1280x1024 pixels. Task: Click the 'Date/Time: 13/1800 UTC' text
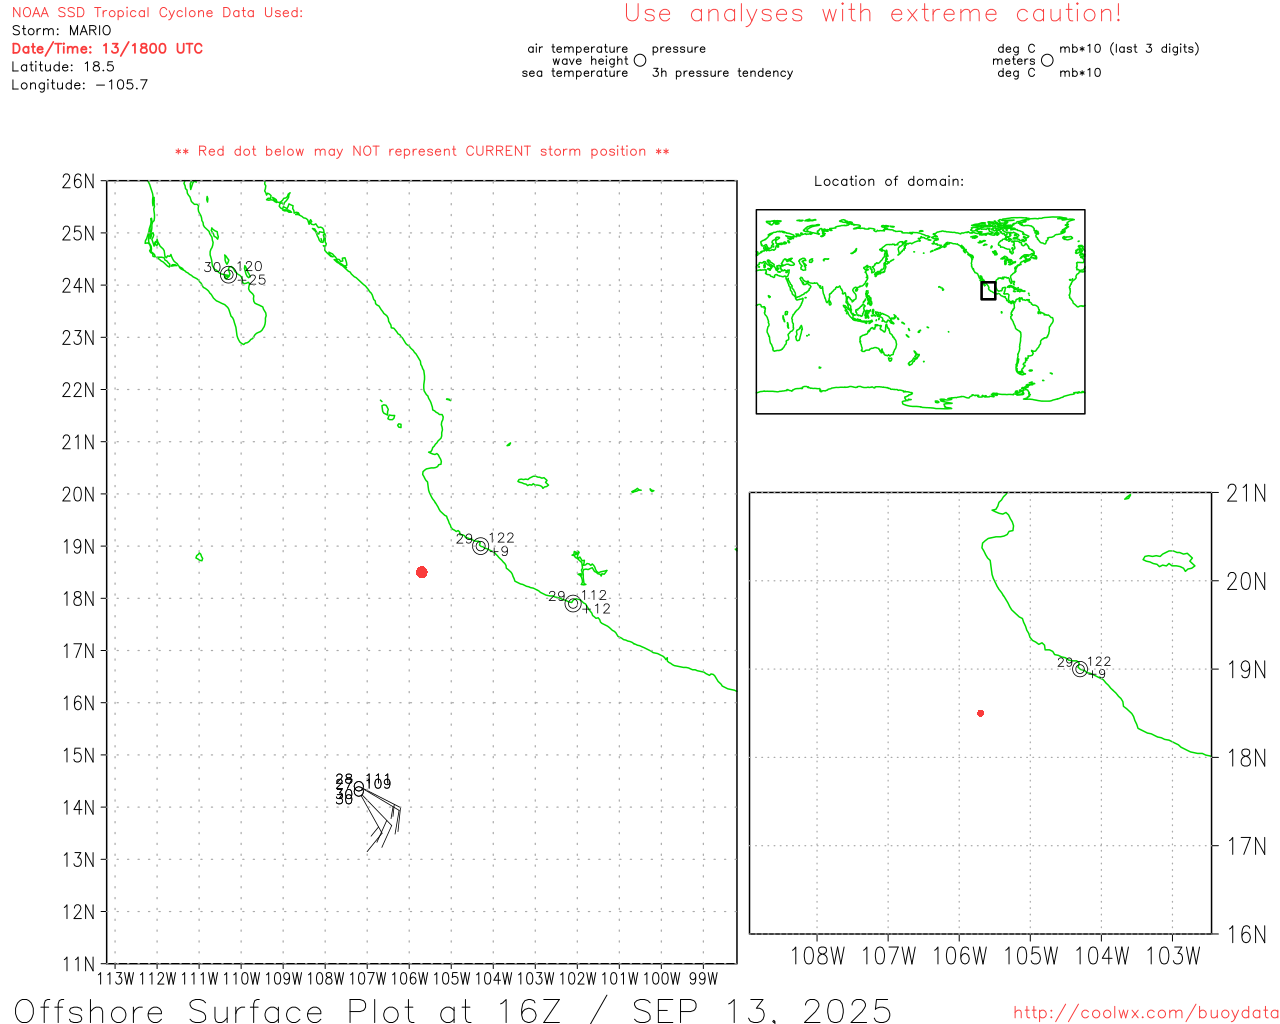point(107,49)
